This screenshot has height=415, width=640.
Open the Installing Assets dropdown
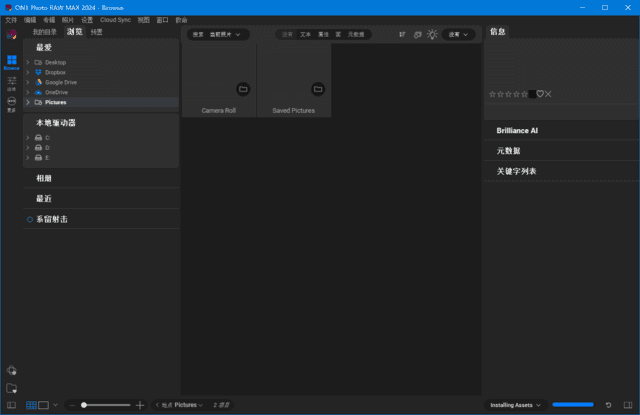coord(514,405)
